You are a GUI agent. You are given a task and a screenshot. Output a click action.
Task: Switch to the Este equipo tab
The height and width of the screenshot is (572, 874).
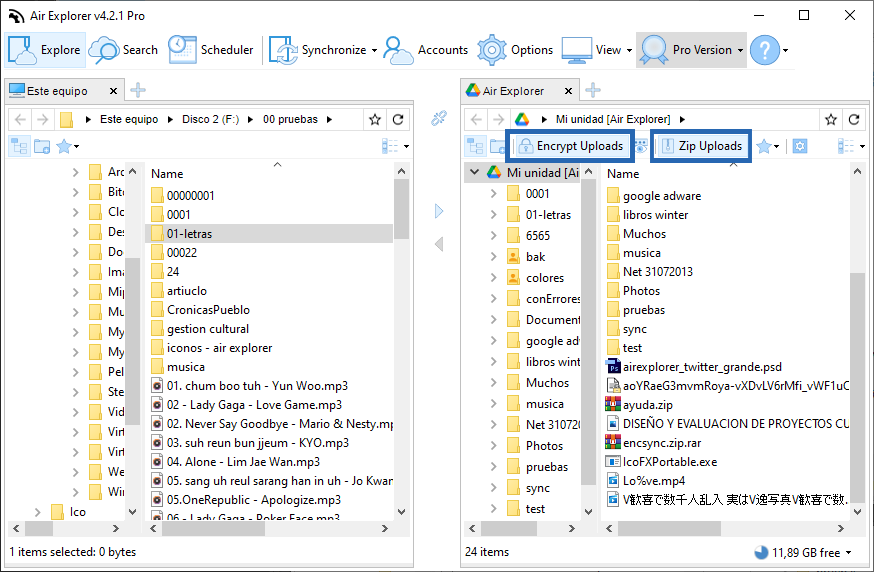[57, 91]
